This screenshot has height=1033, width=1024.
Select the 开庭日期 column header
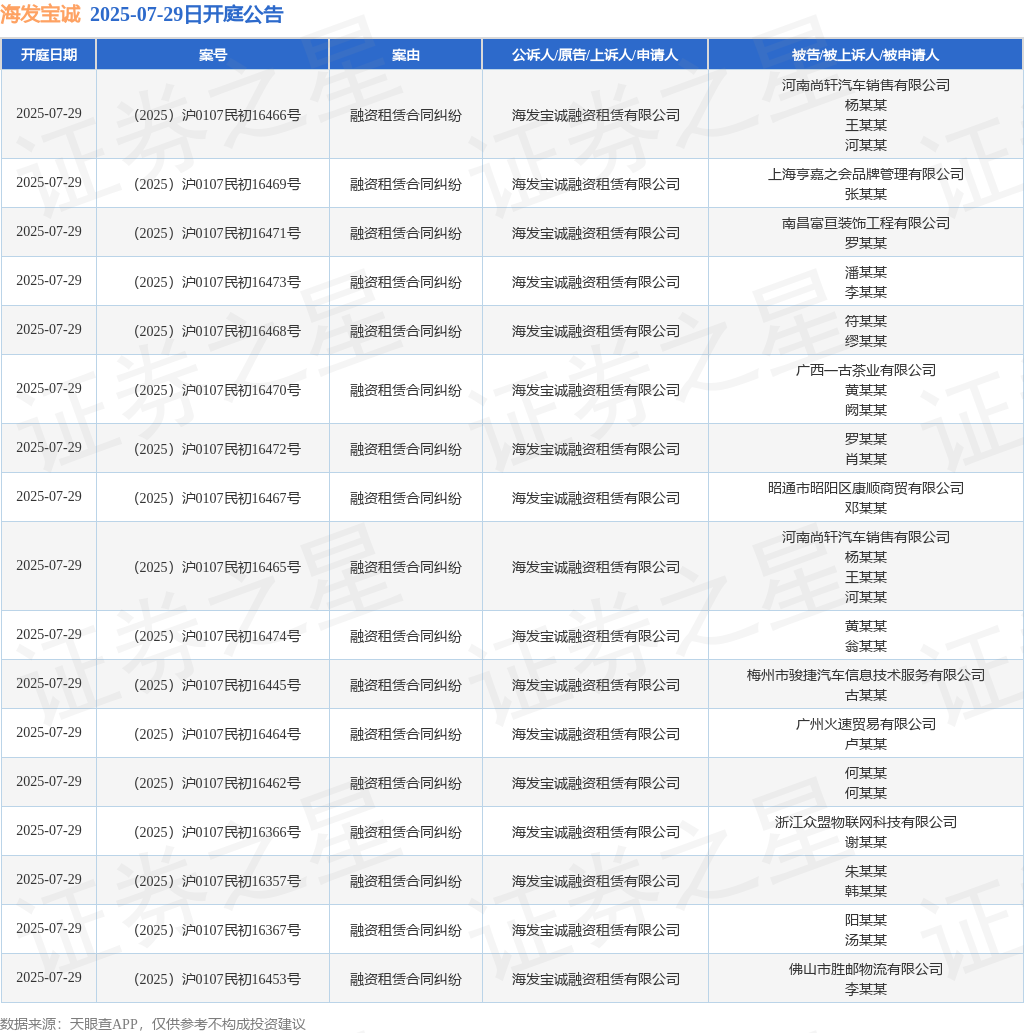tap(49, 55)
